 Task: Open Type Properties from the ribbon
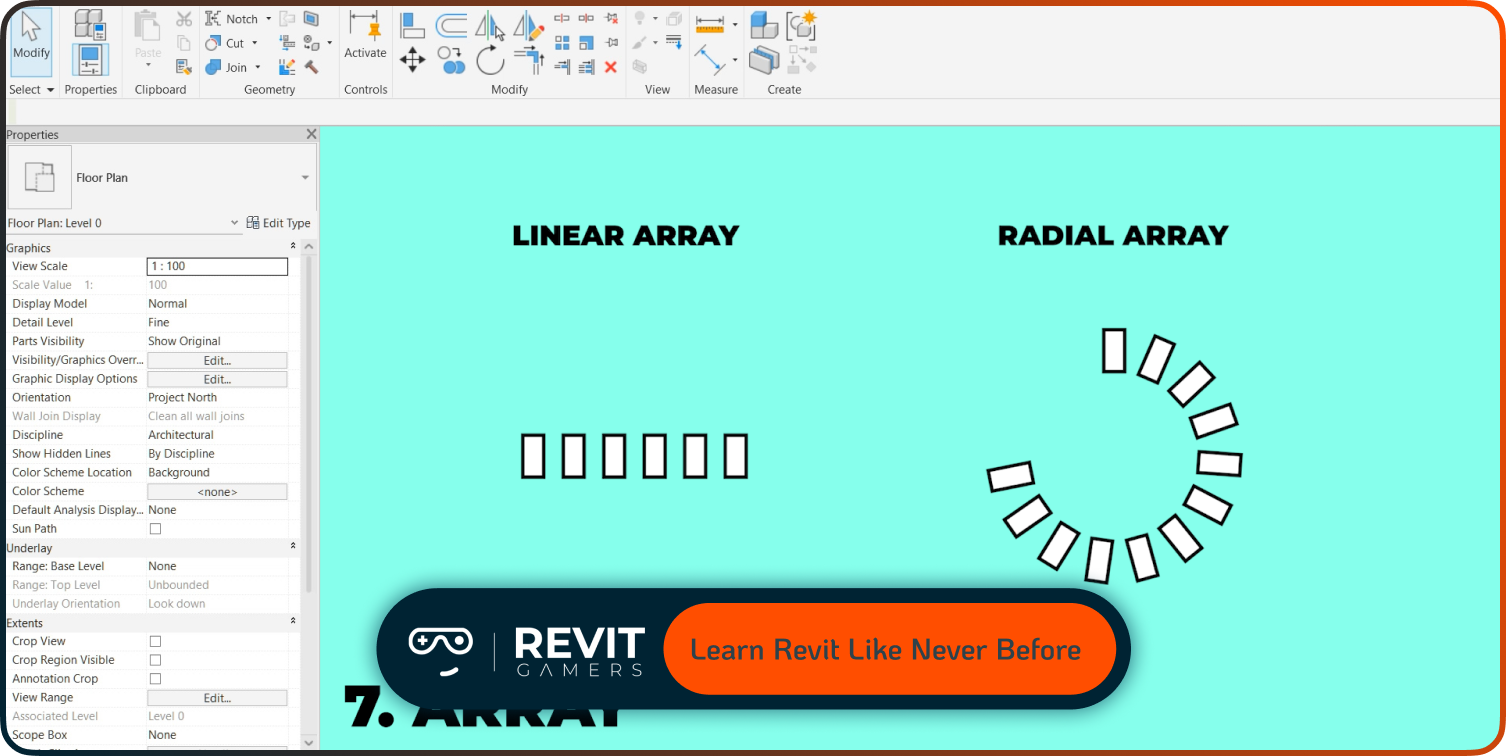90,24
